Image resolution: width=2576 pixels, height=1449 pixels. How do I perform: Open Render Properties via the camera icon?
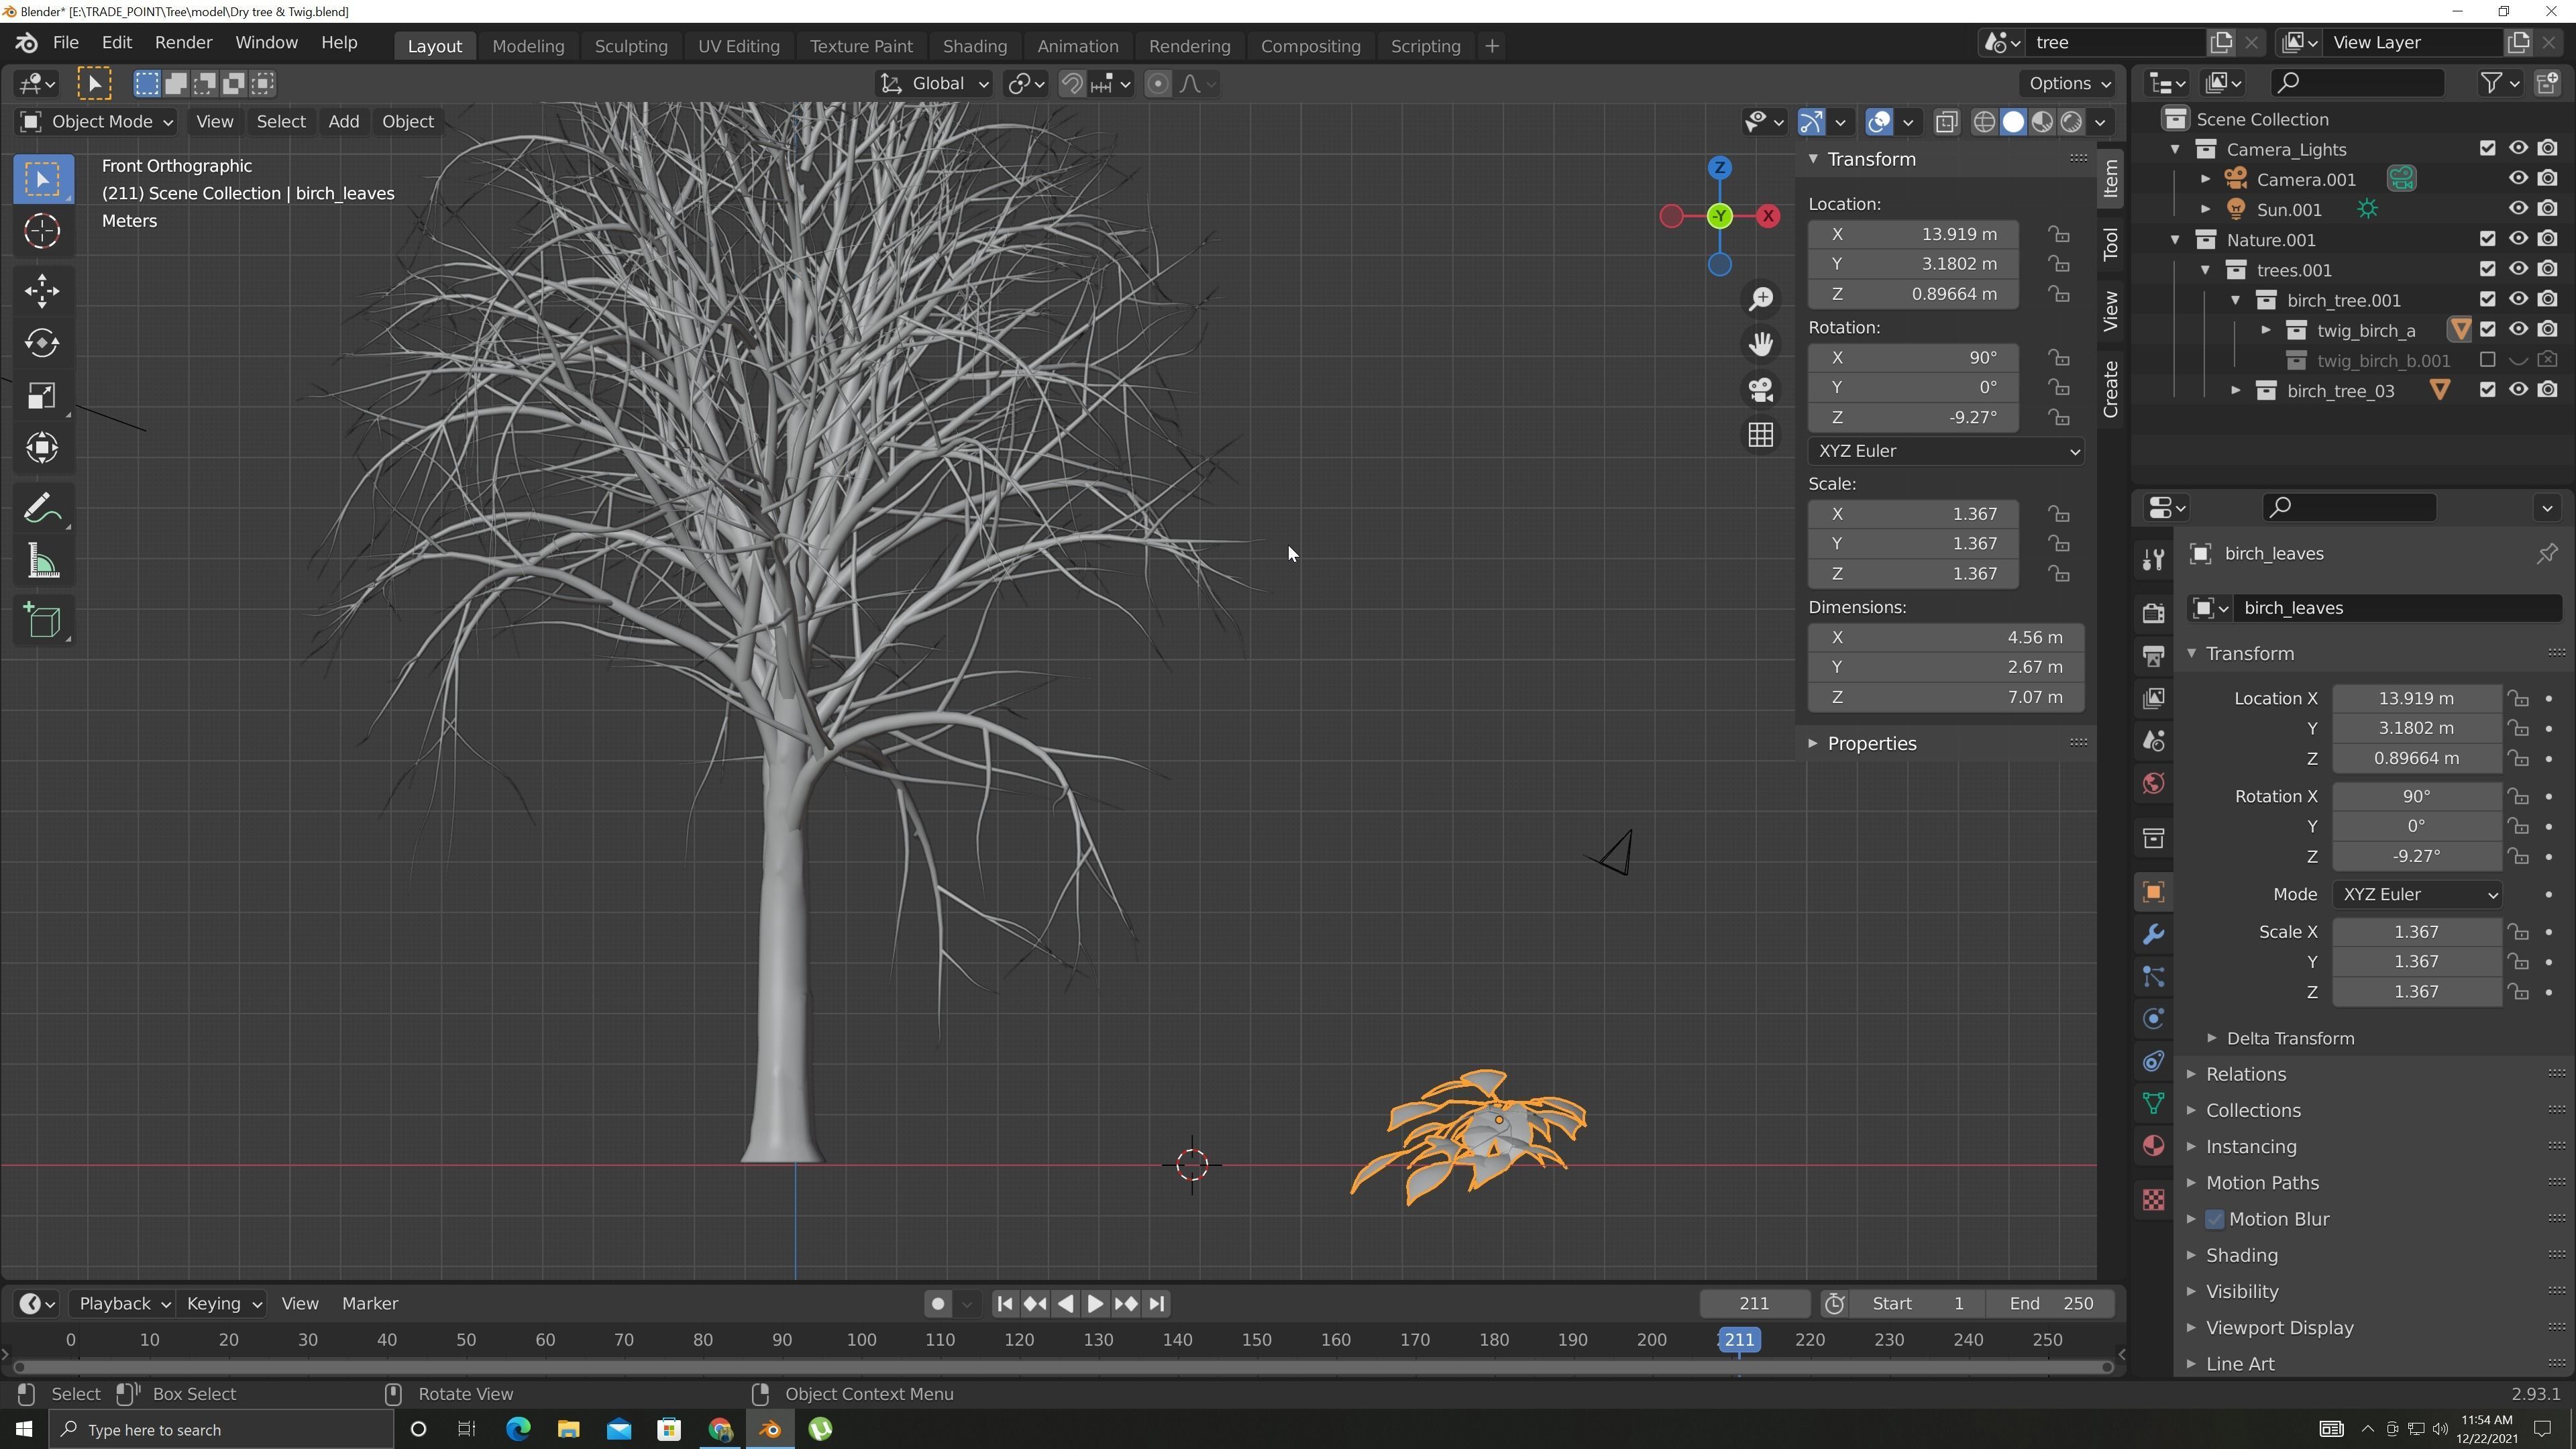pyautogui.click(x=2152, y=612)
